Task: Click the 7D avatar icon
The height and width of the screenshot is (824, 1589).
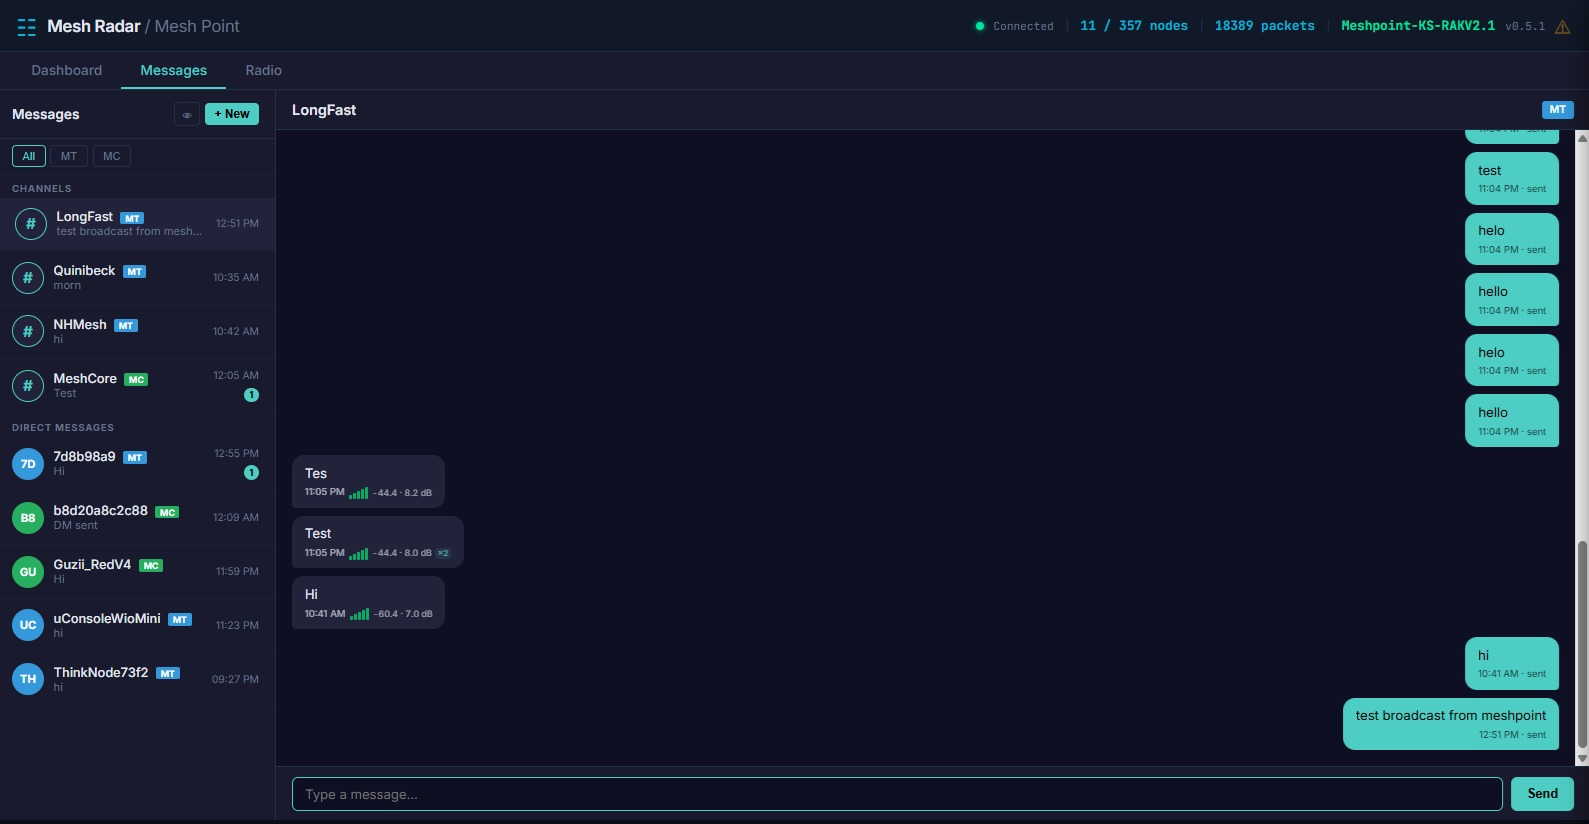Action: click(x=28, y=464)
